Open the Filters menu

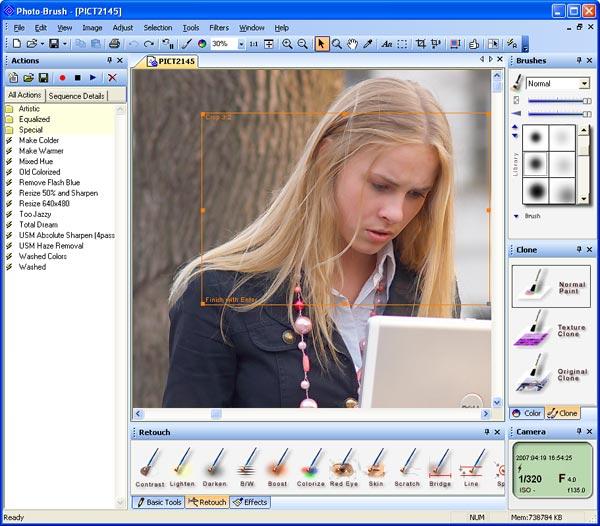click(219, 28)
